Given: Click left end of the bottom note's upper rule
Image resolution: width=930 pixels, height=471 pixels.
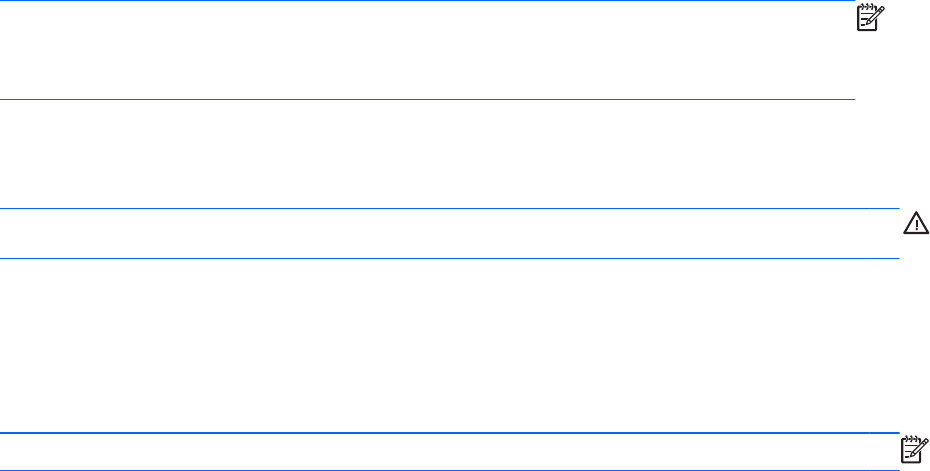Looking at the screenshot, I should point(5,433).
